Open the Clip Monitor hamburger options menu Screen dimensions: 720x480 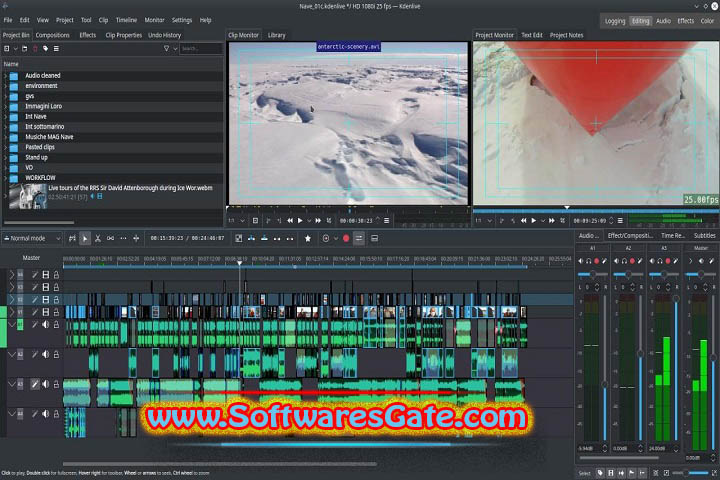coord(387,221)
